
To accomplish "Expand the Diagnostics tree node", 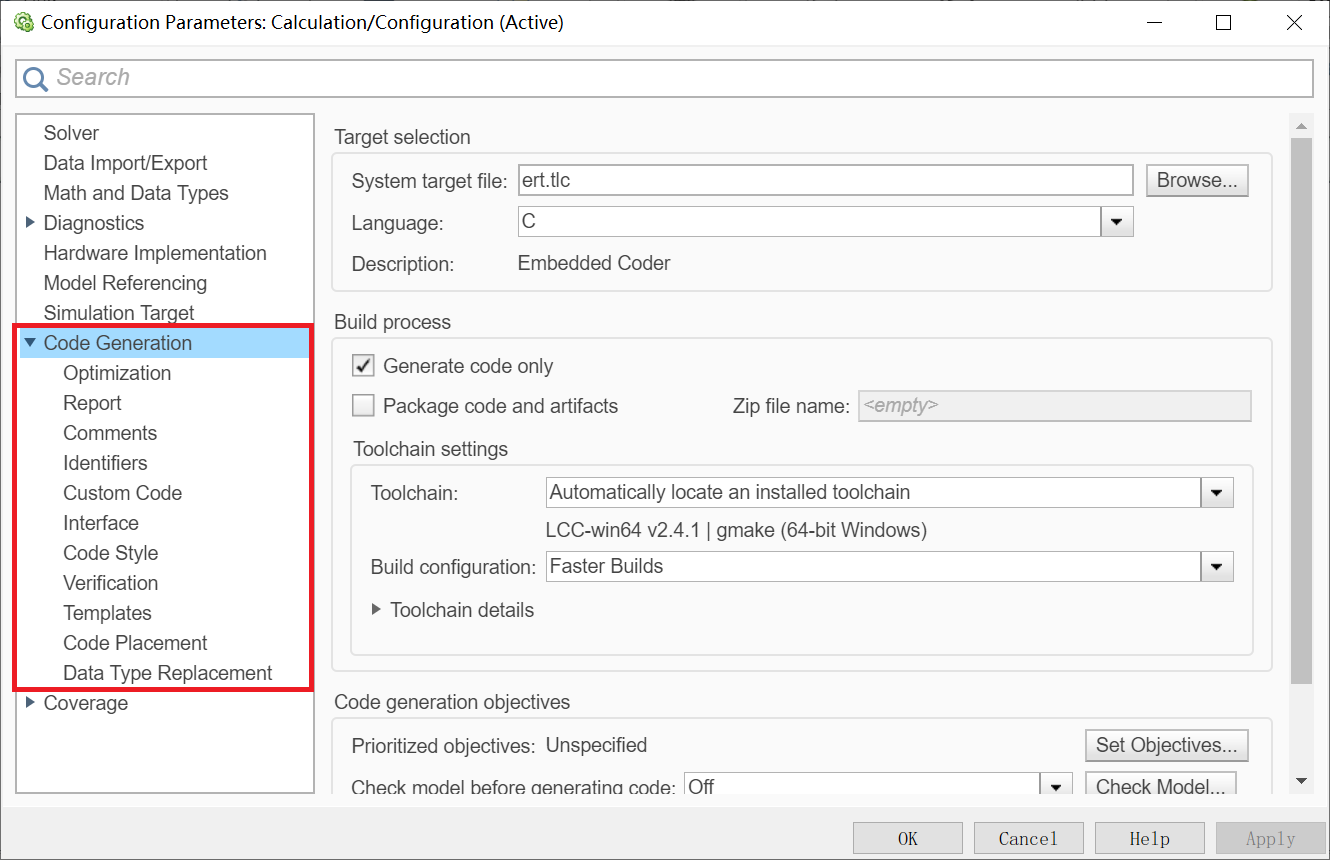I will tap(30, 223).
